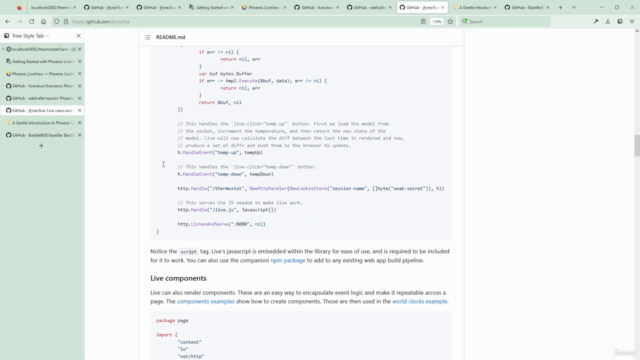Switch to Getting Started top tab
640x360 pixels.
pyautogui.click(x=211, y=7)
